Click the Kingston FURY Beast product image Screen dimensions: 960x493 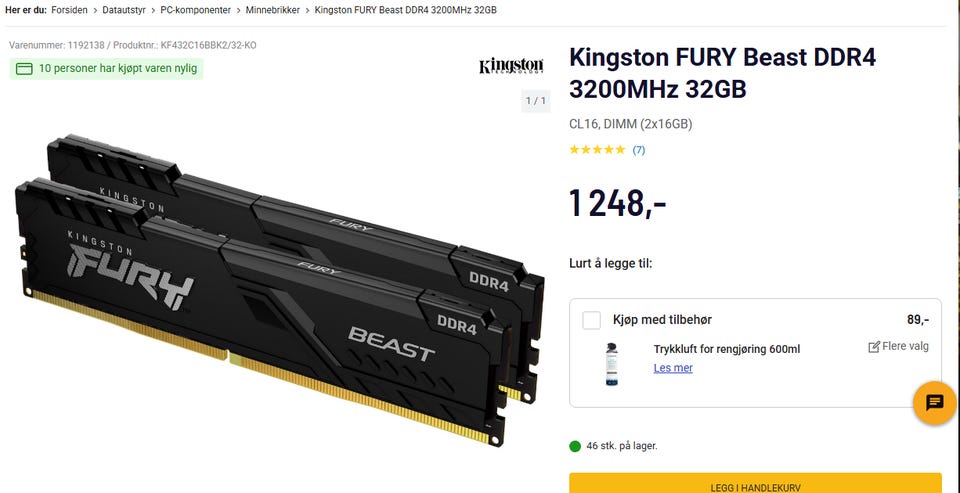tap(279, 290)
